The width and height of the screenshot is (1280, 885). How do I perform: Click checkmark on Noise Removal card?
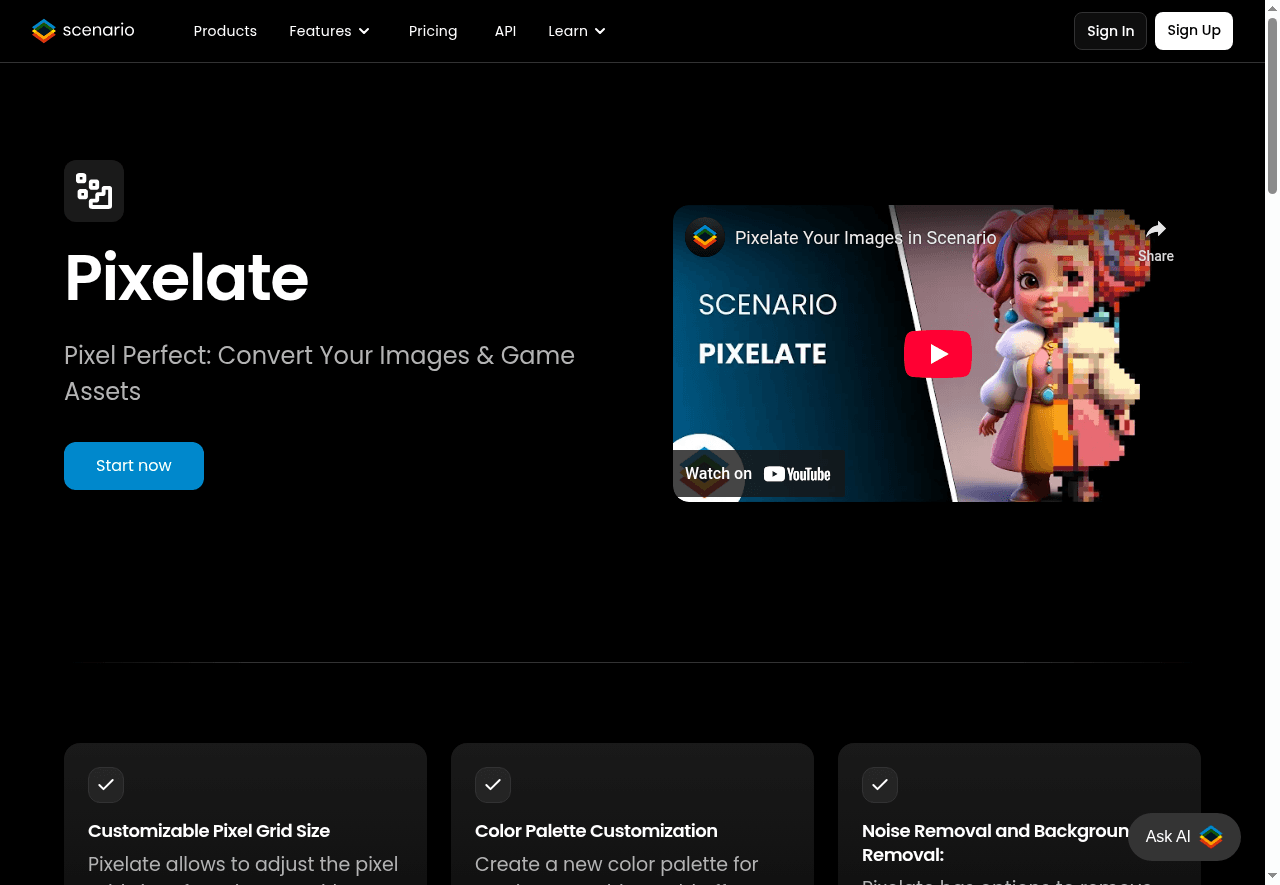click(880, 785)
